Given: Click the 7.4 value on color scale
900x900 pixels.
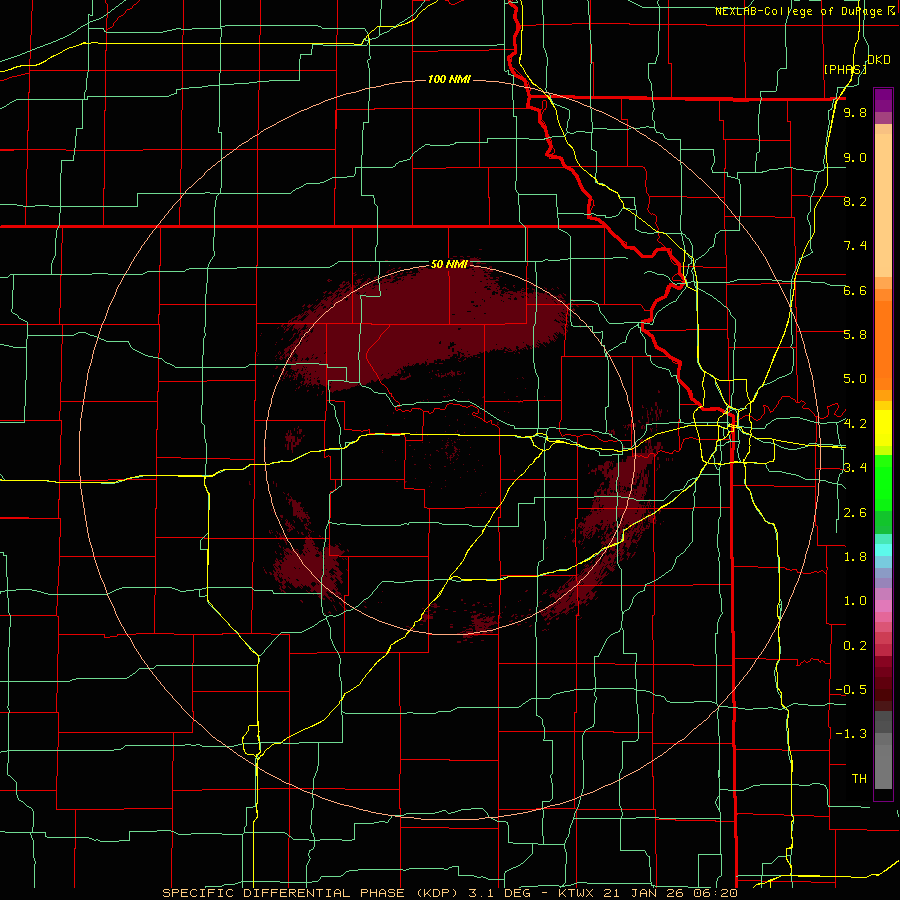Looking at the screenshot, I should [855, 246].
